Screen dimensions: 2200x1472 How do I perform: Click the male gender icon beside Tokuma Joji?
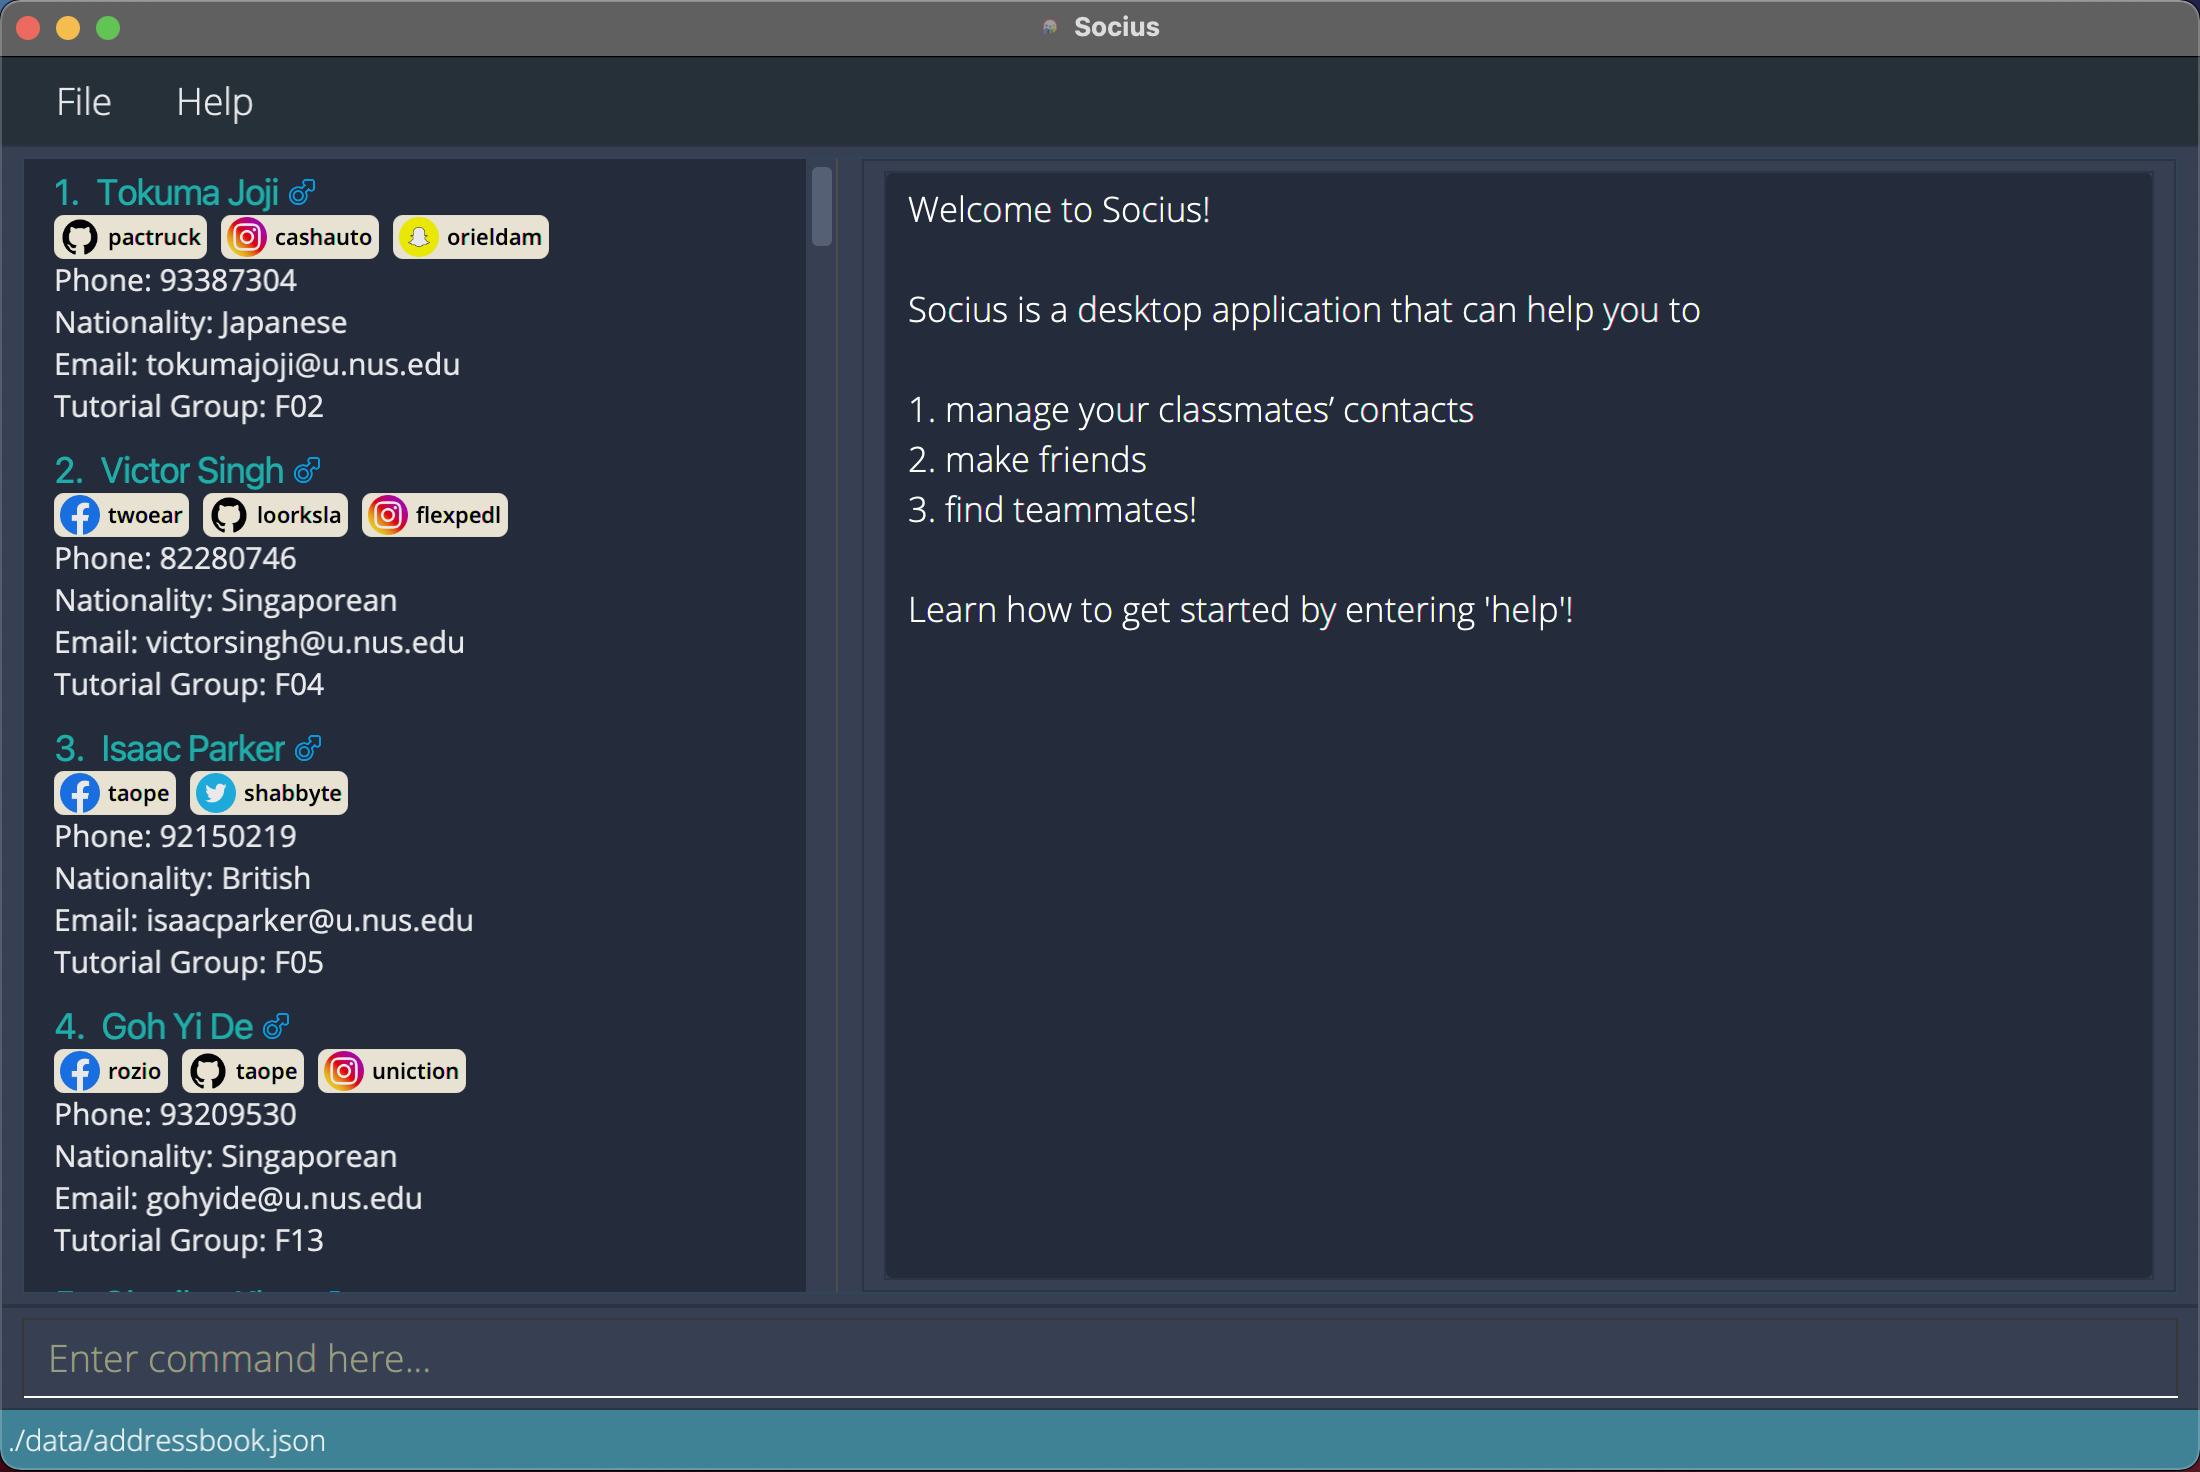point(302,191)
